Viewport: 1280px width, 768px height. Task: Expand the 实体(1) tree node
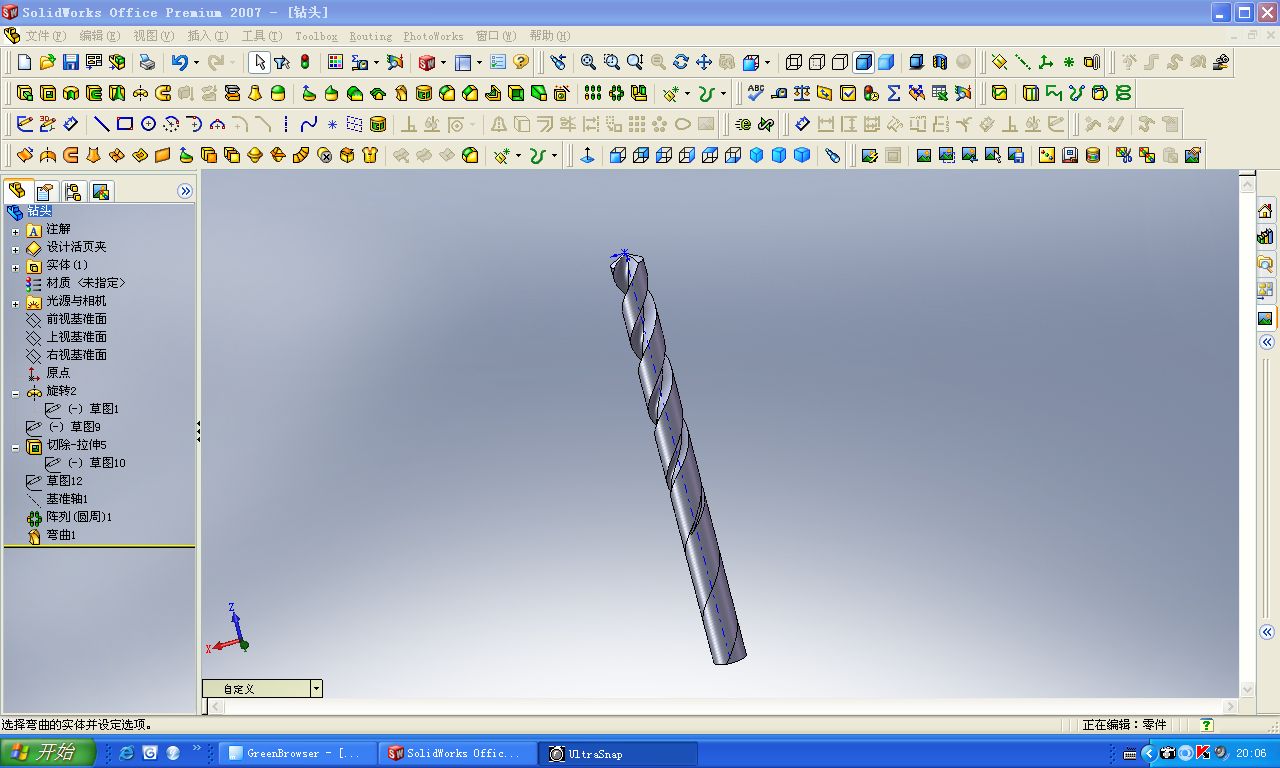click(x=15, y=267)
